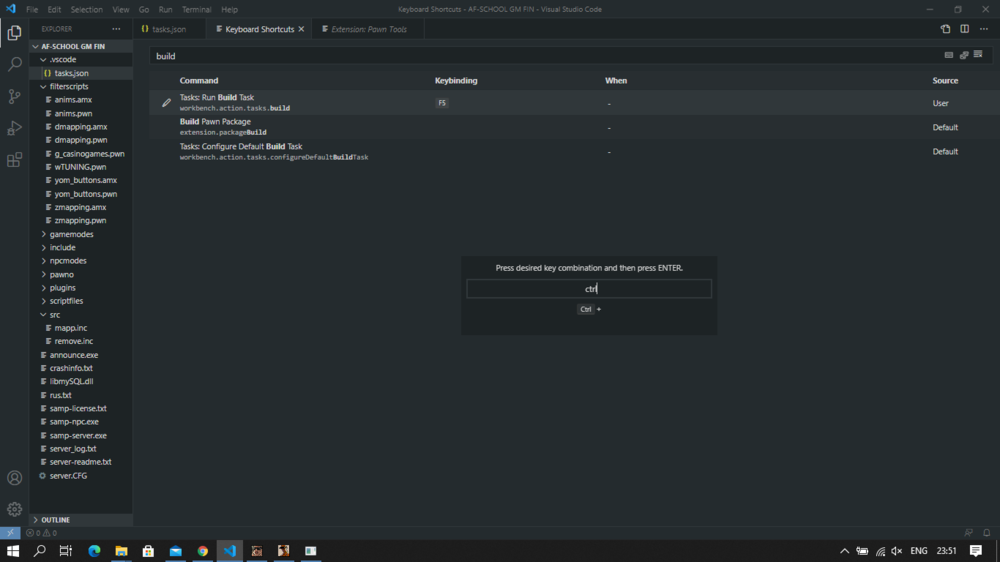Collapse the src folder
This screenshot has width=1000, height=562.
[80, 314]
